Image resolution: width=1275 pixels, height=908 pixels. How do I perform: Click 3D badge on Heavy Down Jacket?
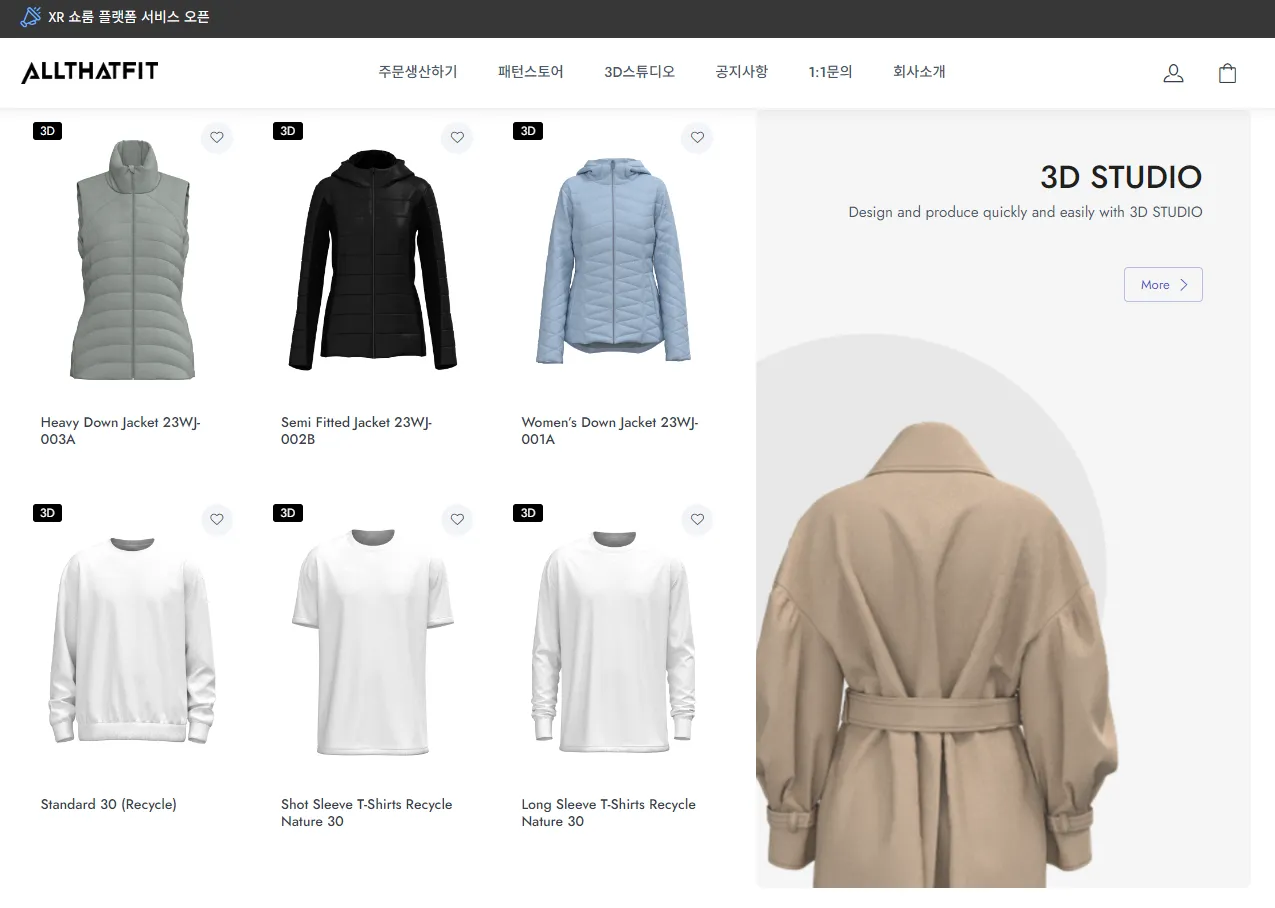pos(48,131)
